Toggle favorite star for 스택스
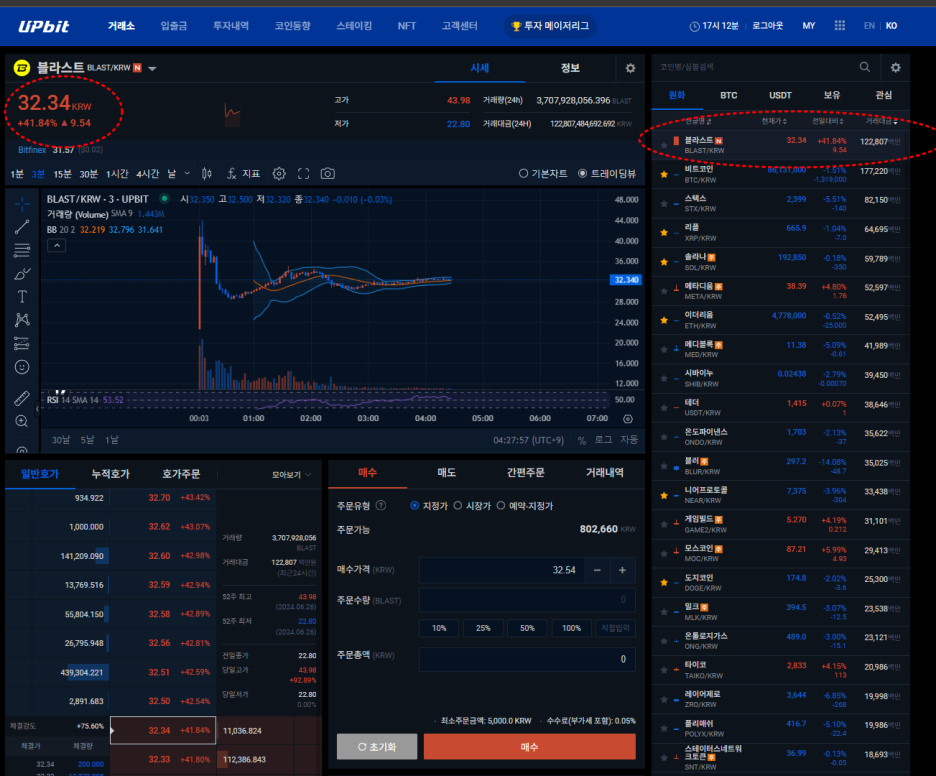 pos(664,204)
